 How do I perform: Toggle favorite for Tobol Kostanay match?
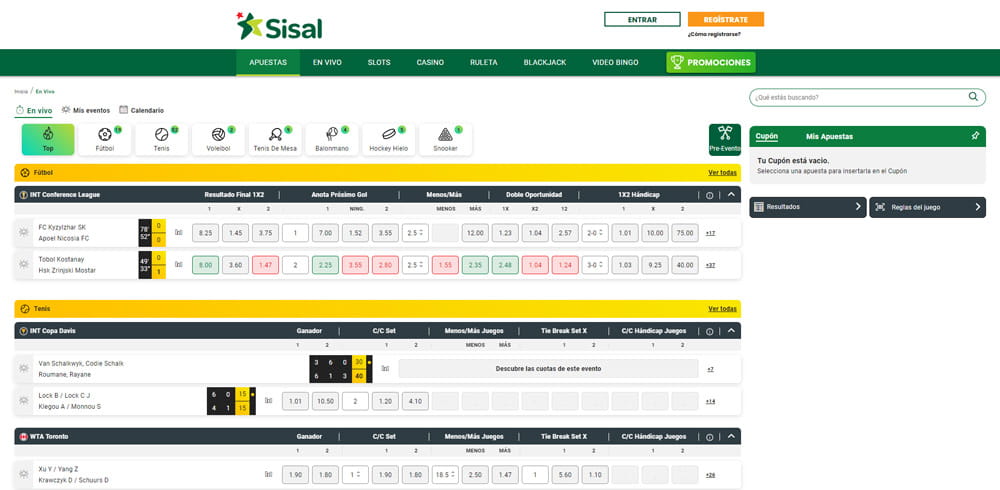[x=24, y=265]
